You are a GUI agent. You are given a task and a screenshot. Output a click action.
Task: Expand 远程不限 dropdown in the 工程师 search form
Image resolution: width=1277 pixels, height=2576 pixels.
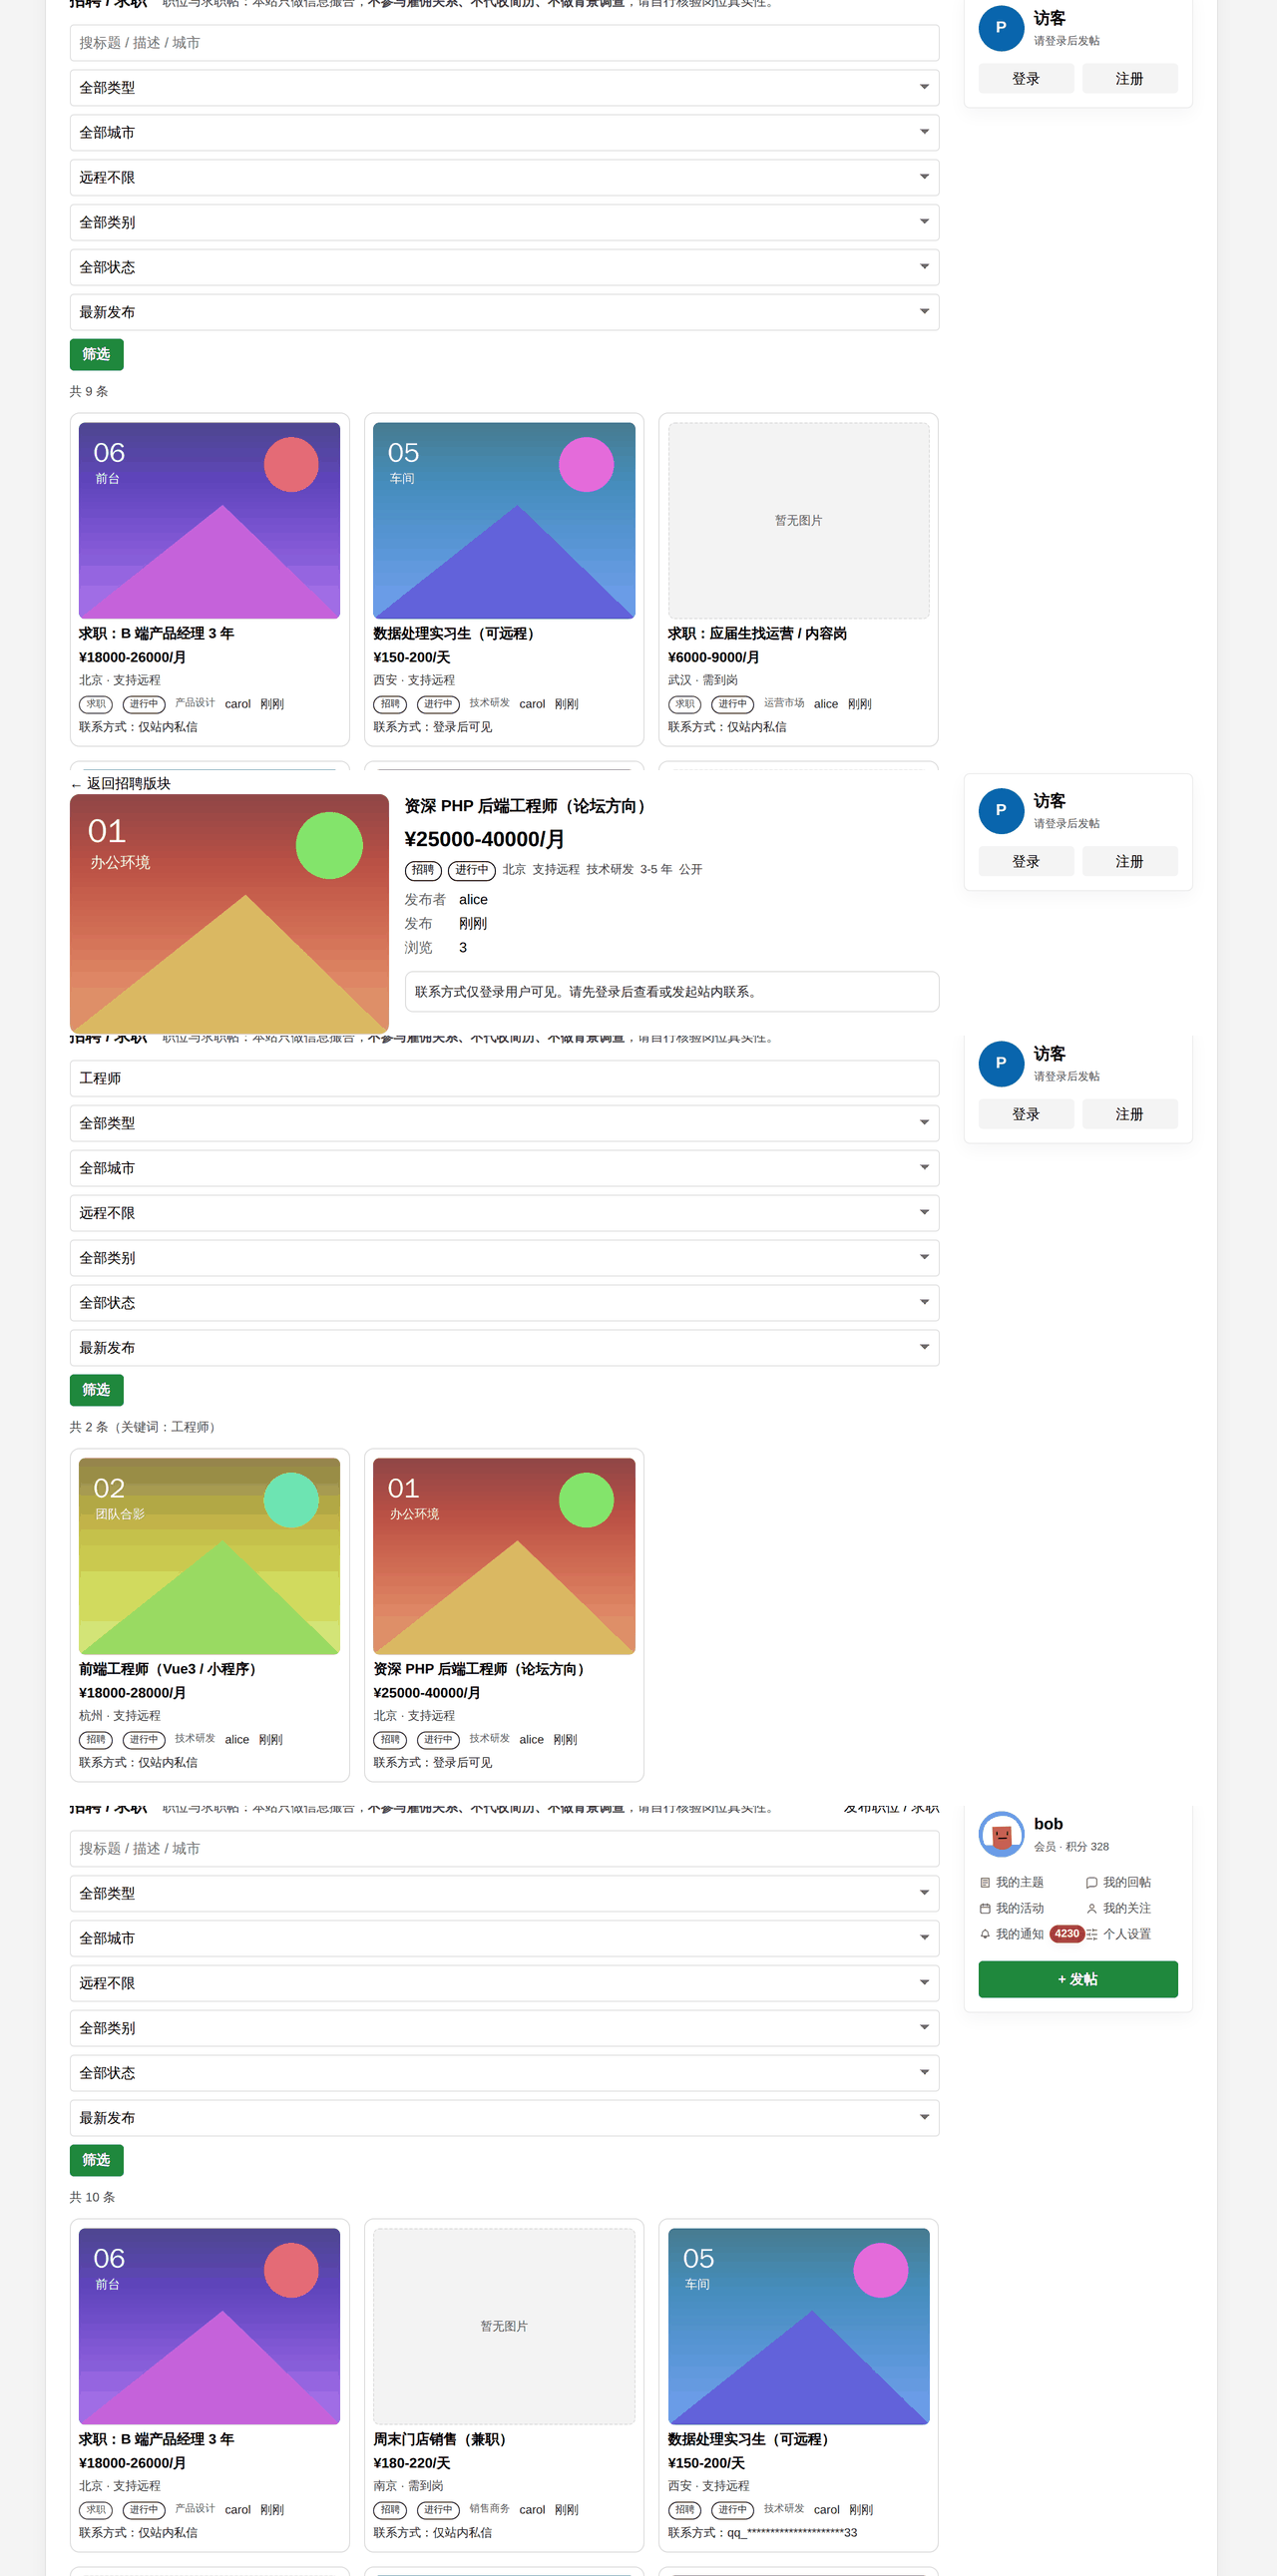tap(504, 1213)
